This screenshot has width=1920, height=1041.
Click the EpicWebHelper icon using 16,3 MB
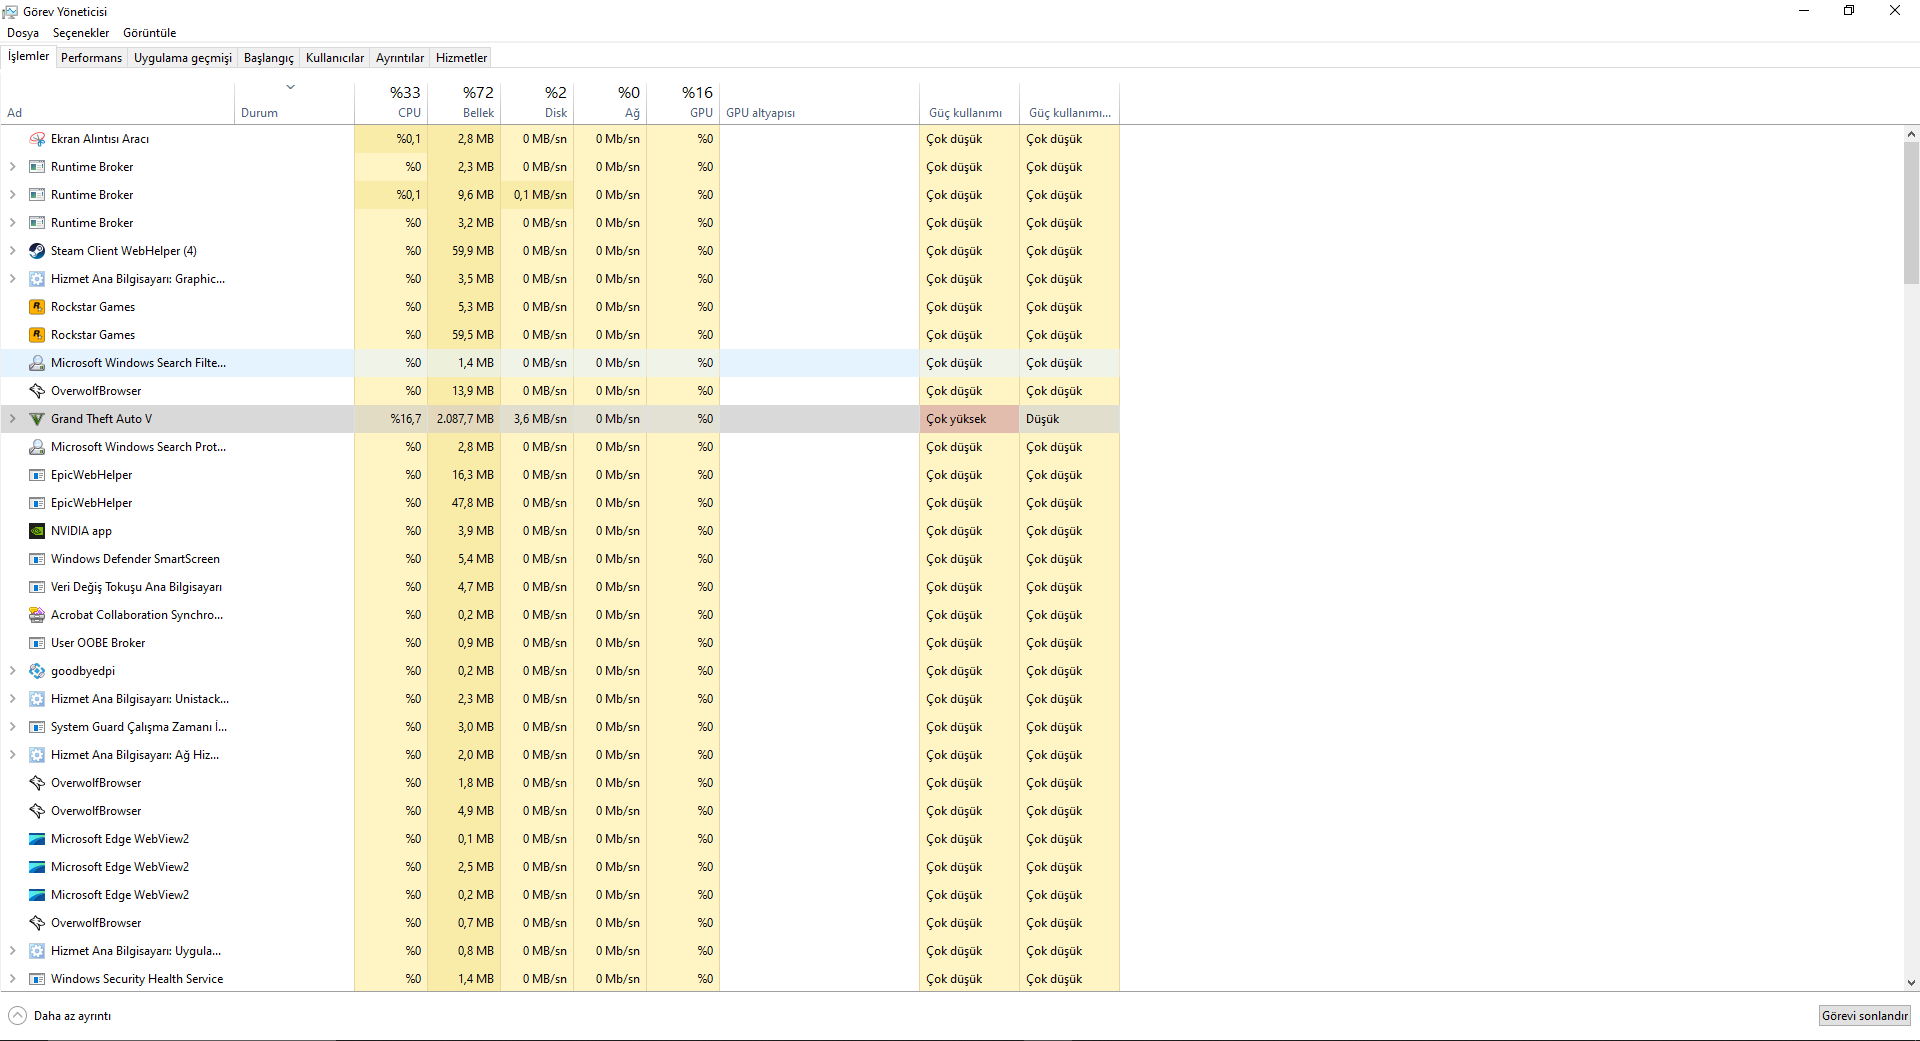pyautogui.click(x=37, y=475)
